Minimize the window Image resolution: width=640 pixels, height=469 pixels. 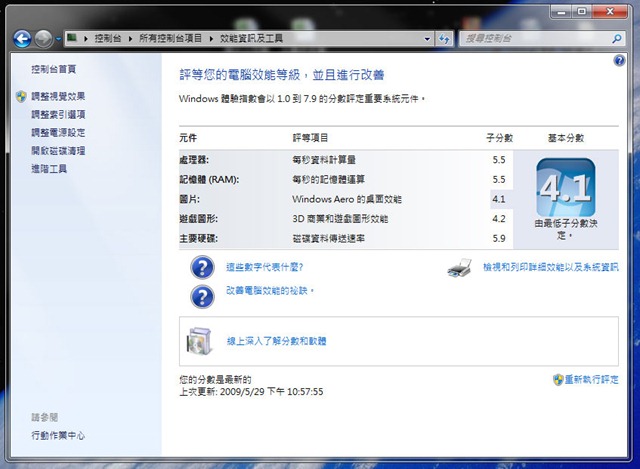(x=562, y=12)
